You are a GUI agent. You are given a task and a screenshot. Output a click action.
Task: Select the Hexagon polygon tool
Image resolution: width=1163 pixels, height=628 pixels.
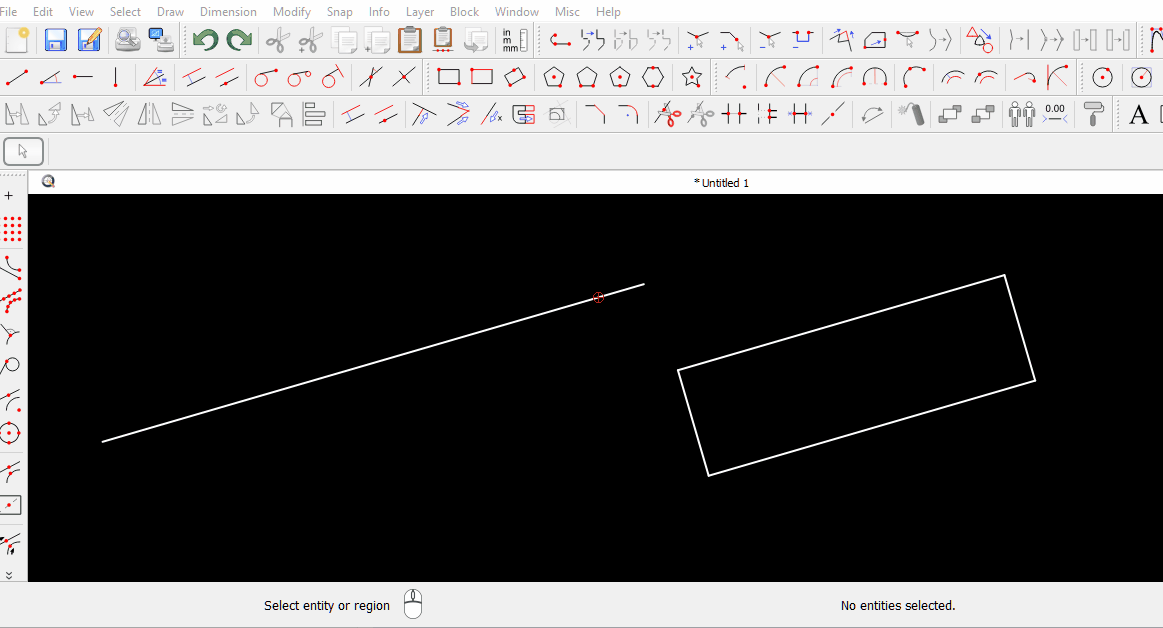[653, 77]
